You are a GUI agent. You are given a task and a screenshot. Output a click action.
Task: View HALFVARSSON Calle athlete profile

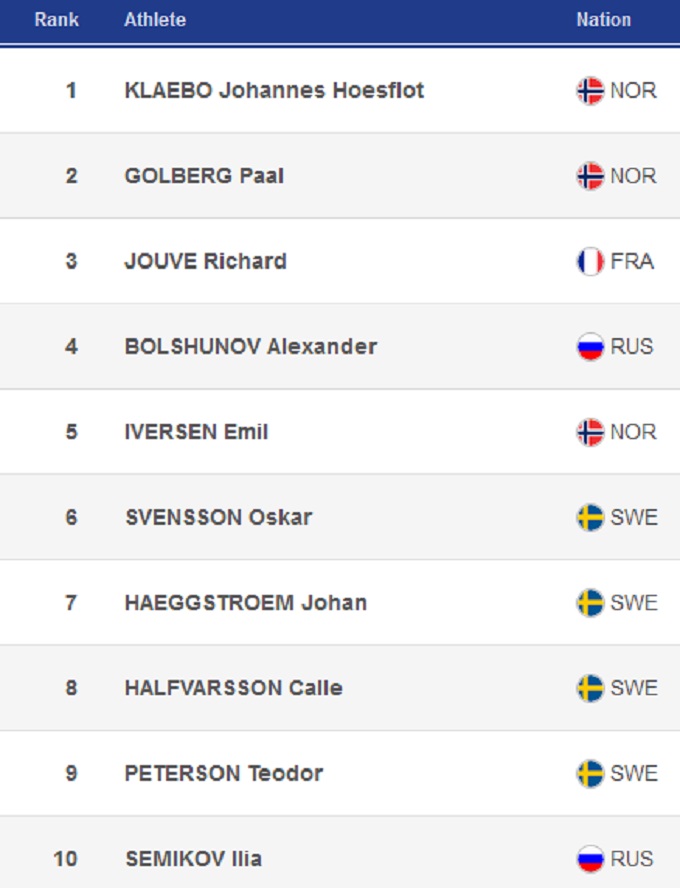point(233,688)
